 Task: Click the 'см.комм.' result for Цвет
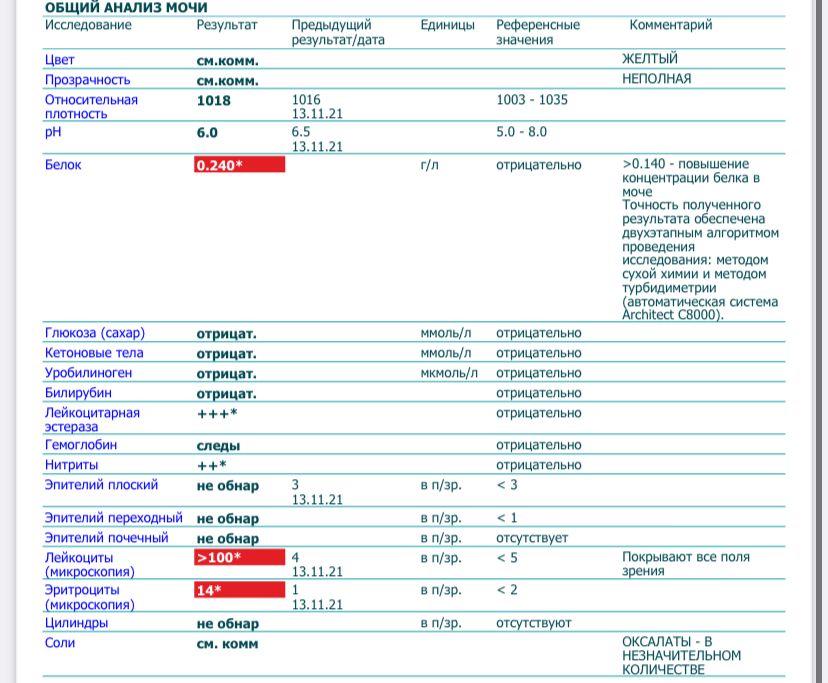tap(228, 61)
